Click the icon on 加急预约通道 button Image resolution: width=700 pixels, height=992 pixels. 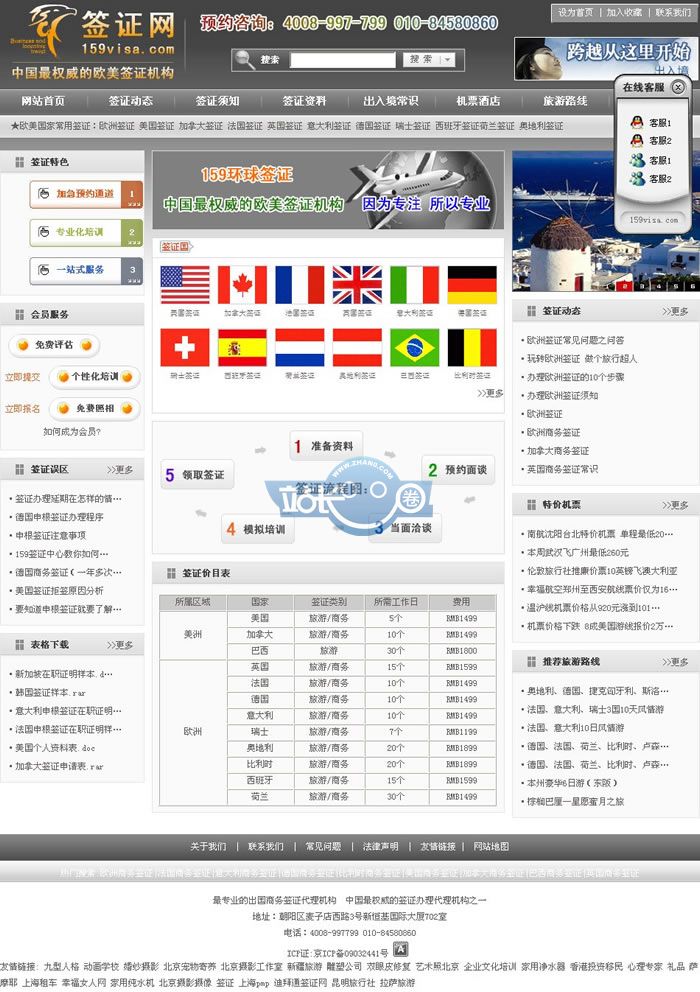point(44,194)
